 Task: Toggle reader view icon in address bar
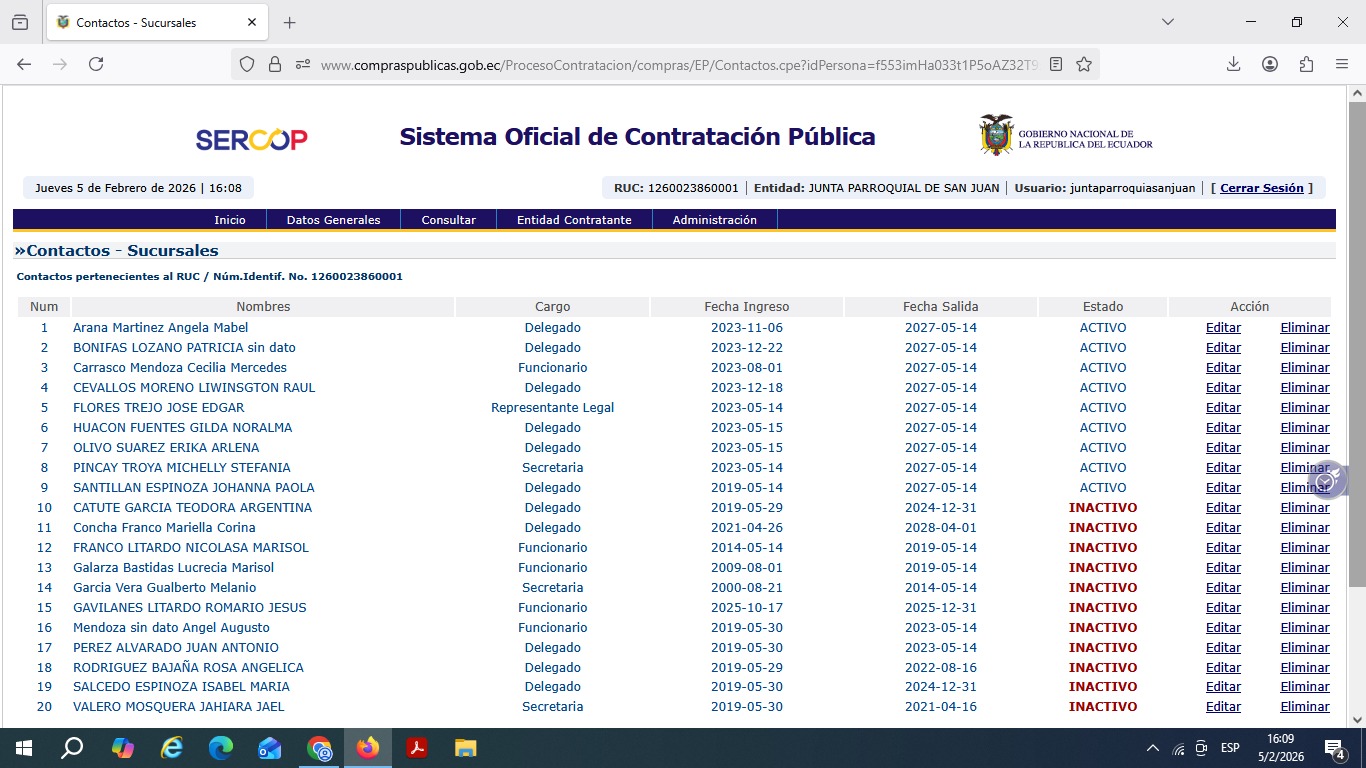pyautogui.click(x=1056, y=64)
